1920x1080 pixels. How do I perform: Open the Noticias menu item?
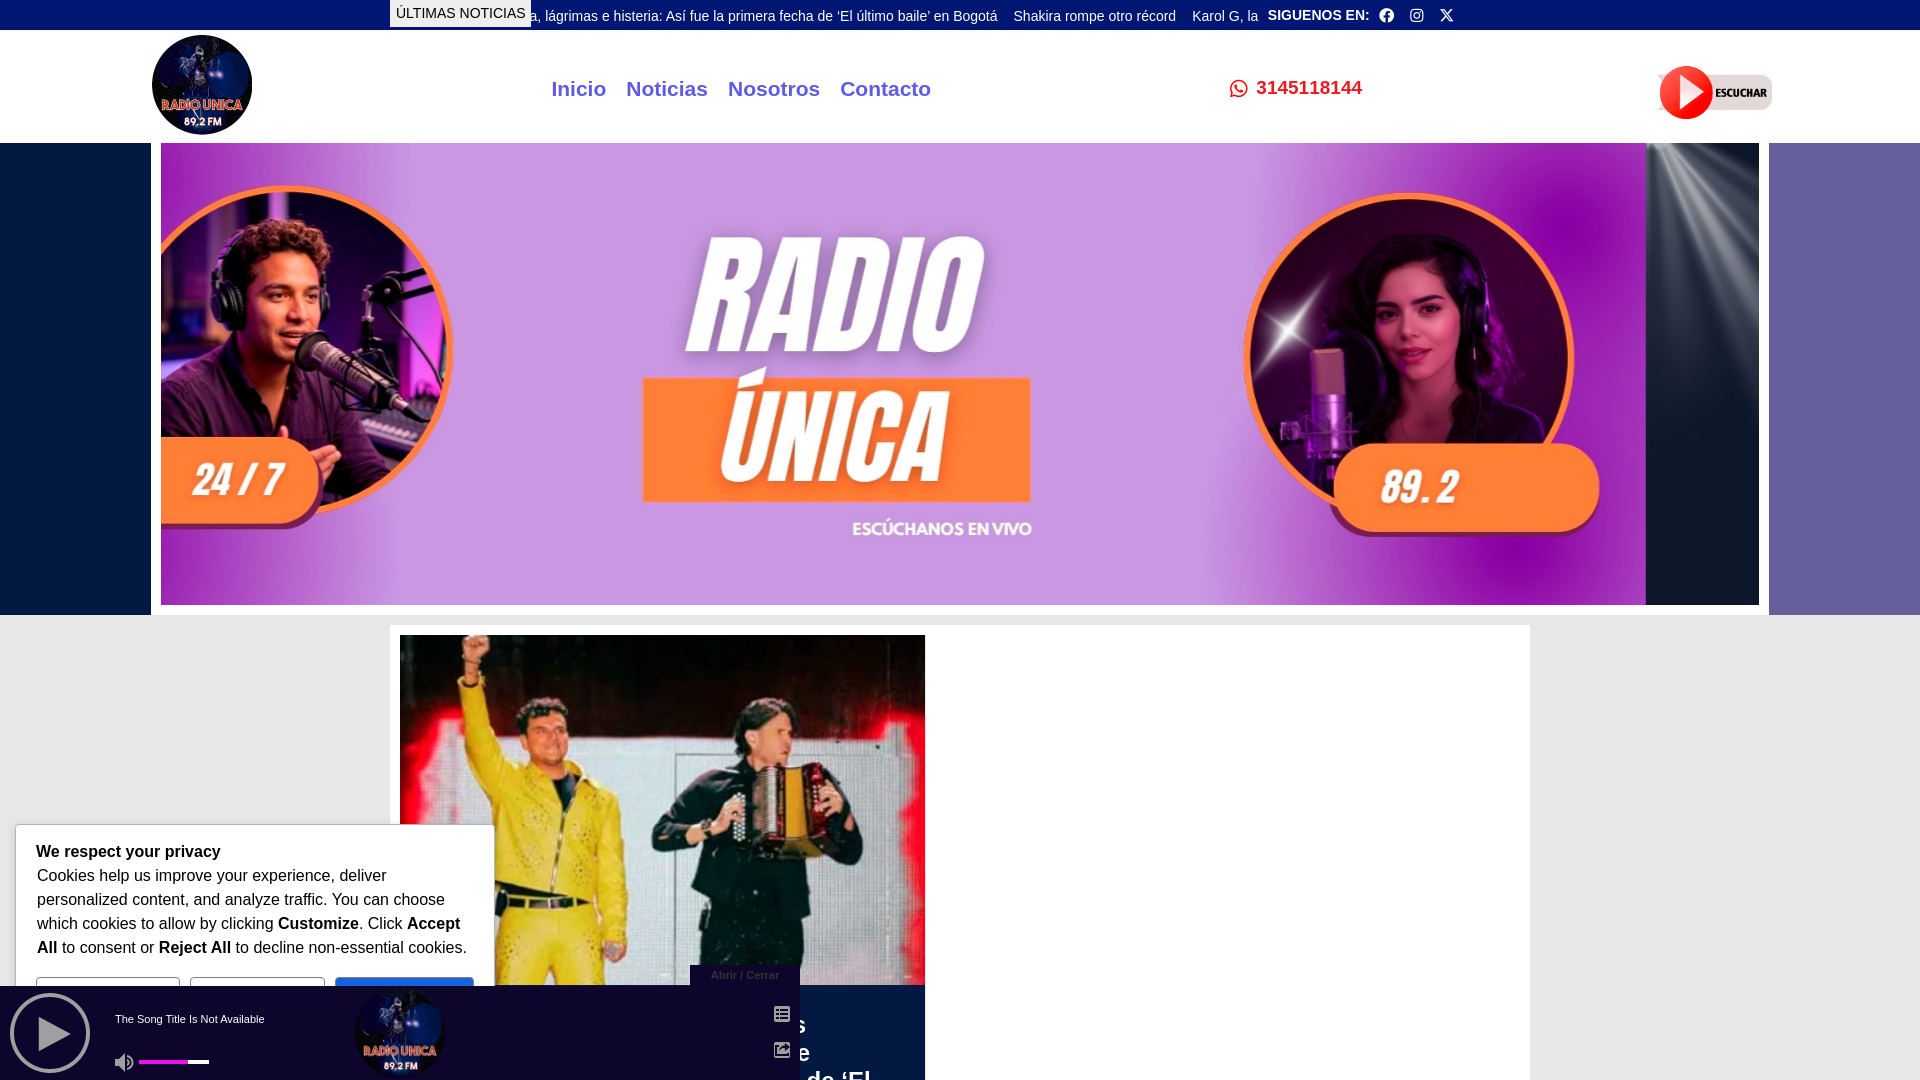pos(667,89)
